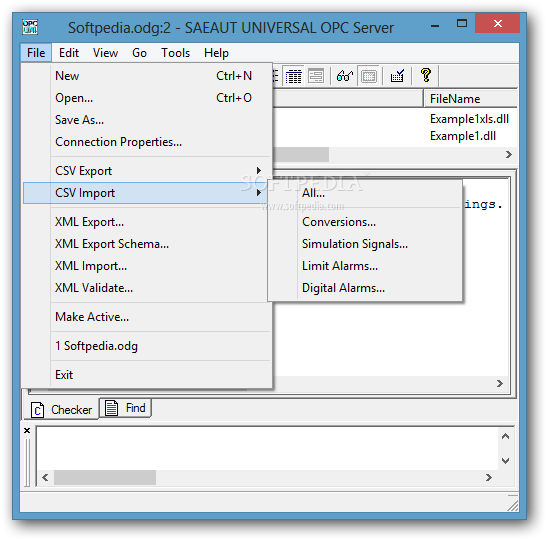Screen dimensions: 547x540
Task: Choose Open... from File menu
Action: 147,98
